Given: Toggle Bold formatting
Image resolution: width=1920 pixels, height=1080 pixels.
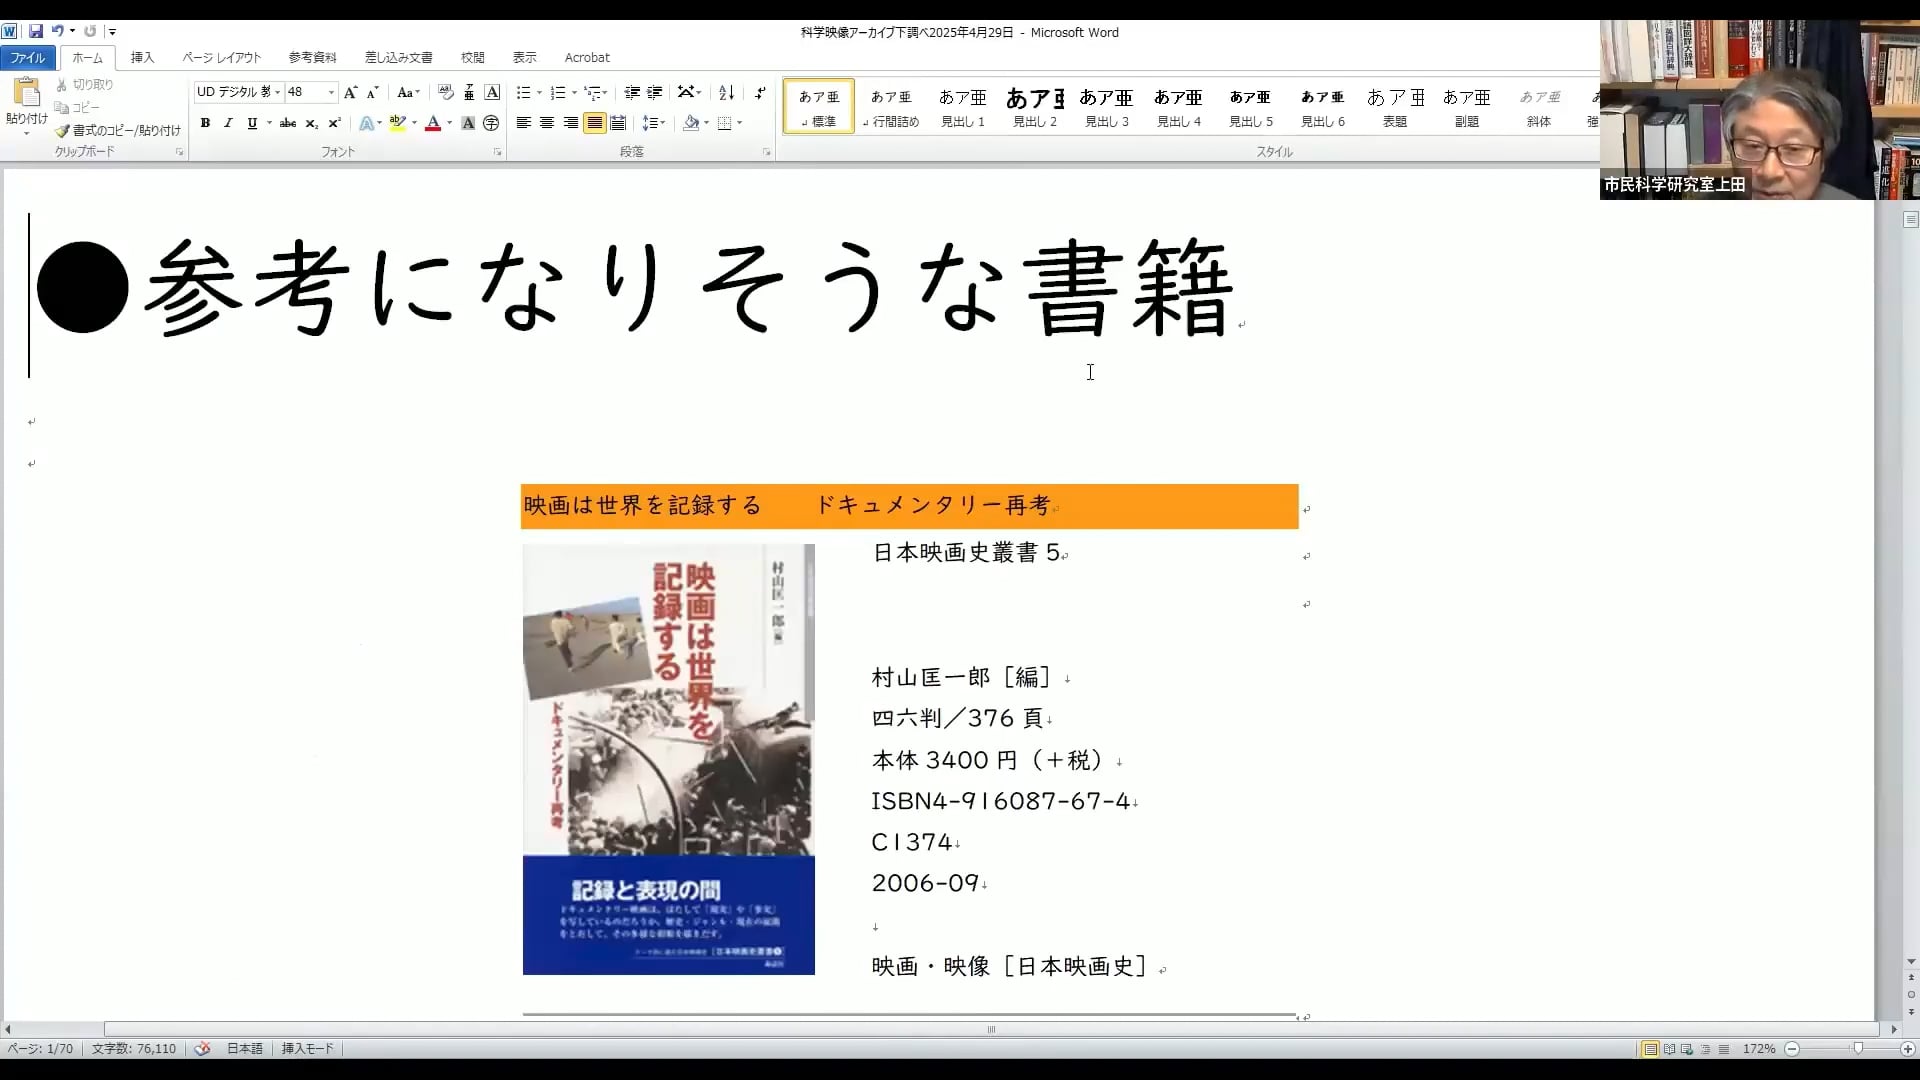Looking at the screenshot, I should 205,123.
